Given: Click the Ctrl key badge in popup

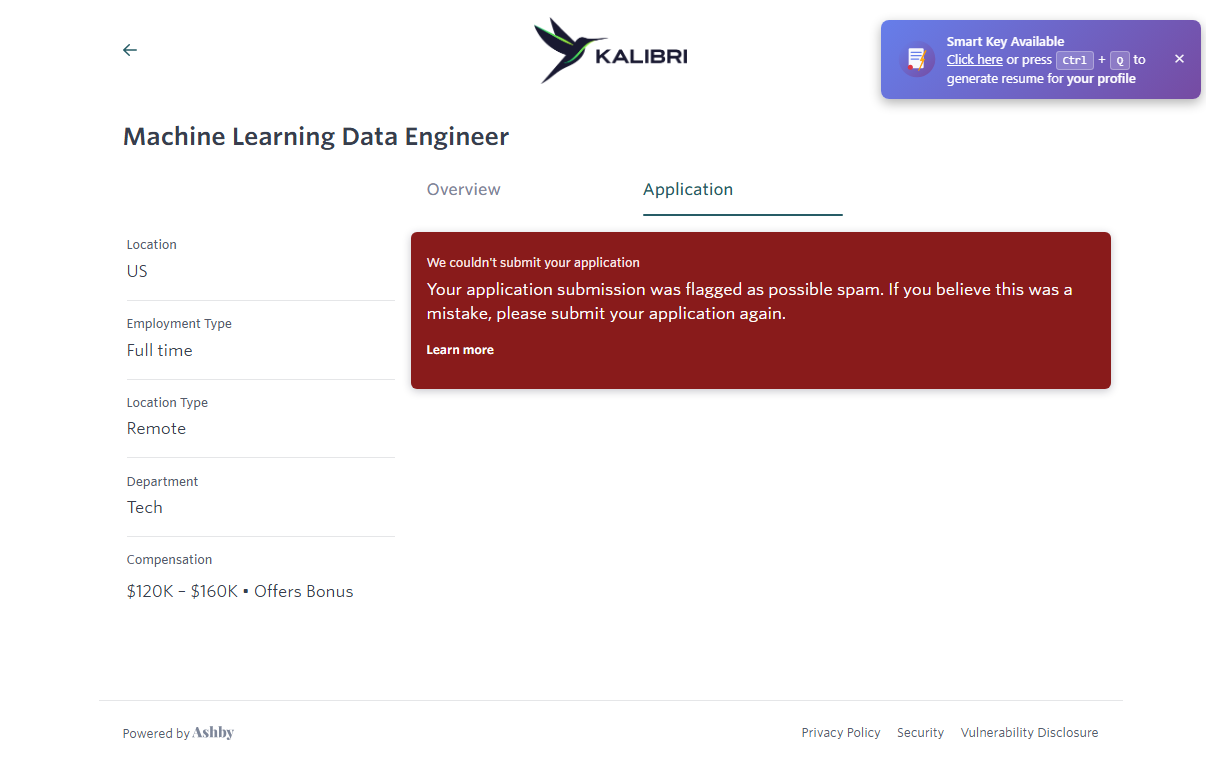Looking at the screenshot, I should [1075, 60].
